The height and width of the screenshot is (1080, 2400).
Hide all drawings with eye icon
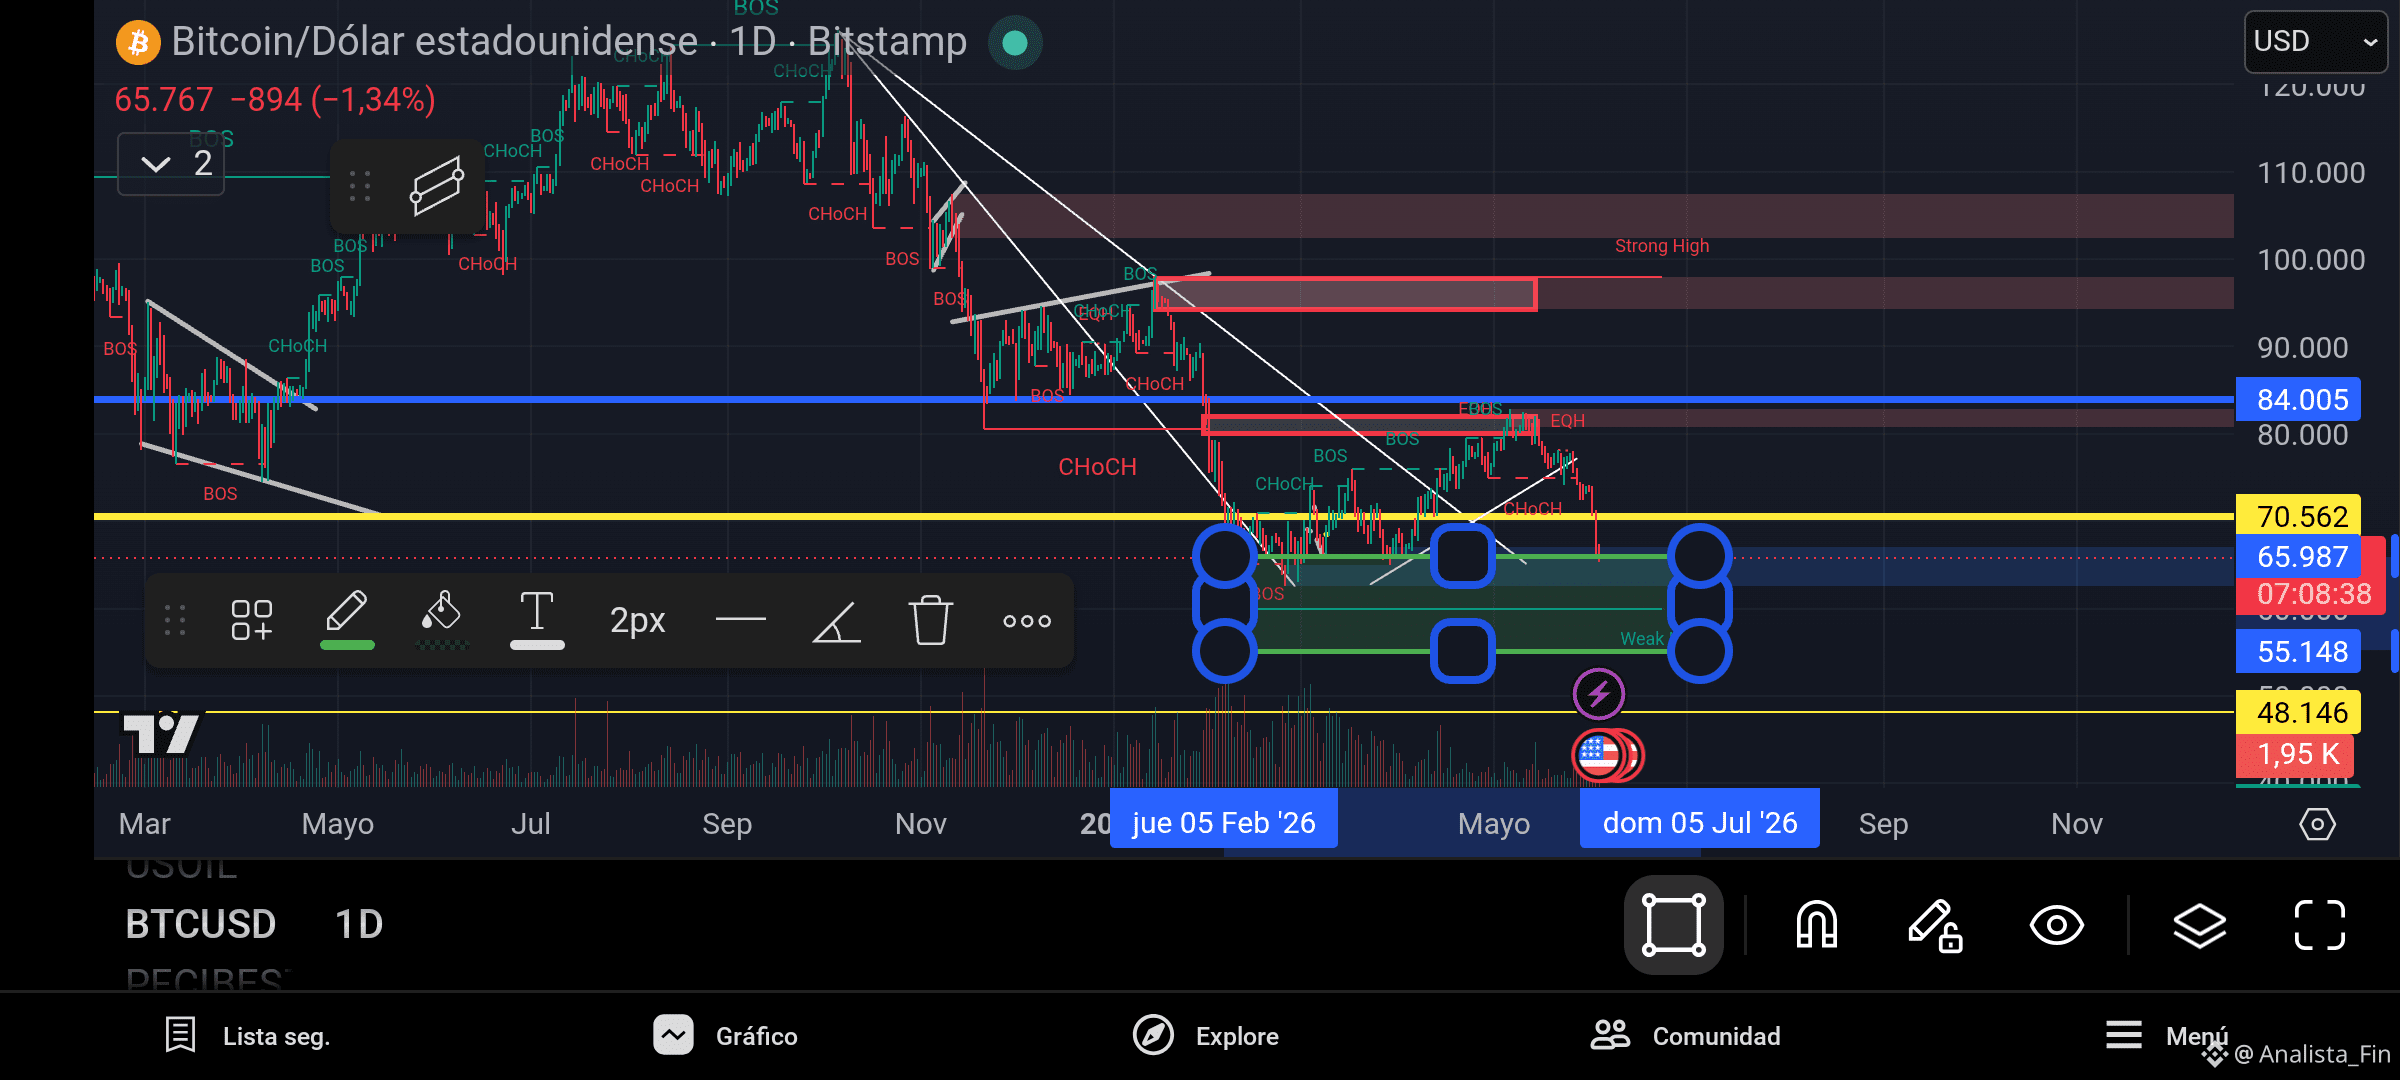(2056, 925)
